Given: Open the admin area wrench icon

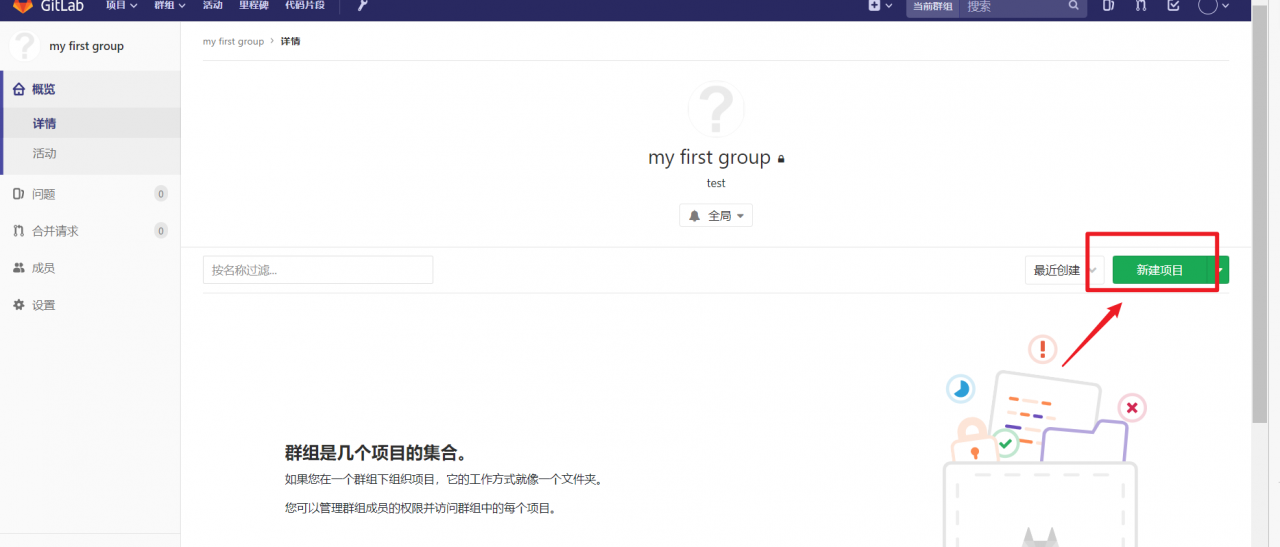Looking at the screenshot, I should (362, 6).
